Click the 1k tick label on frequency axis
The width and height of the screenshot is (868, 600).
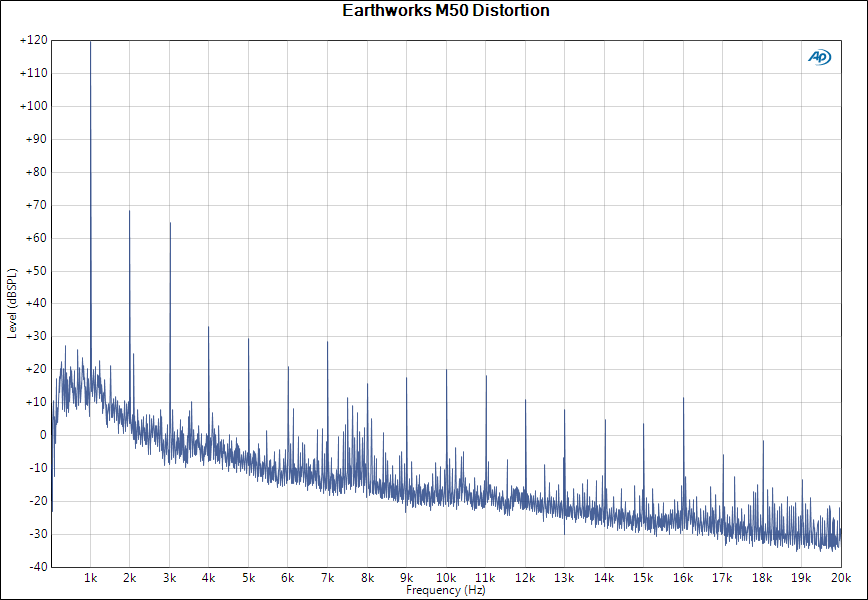point(90,578)
